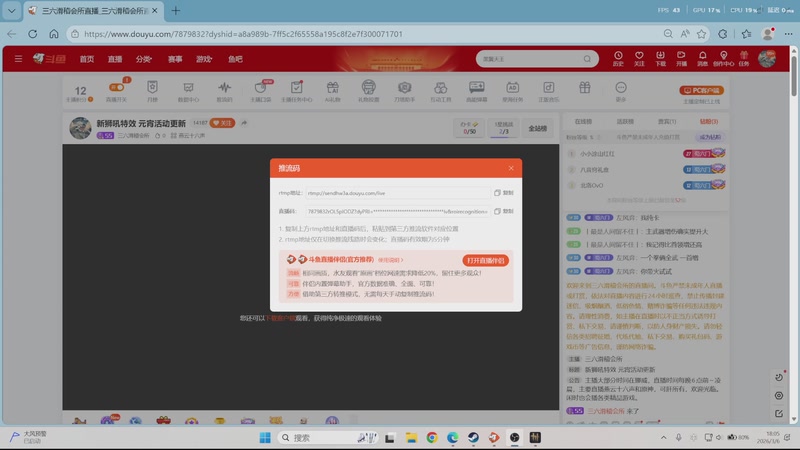Open Steam from the taskbar
This screenshot has height=450, width=800.
[x=473, y=438]
